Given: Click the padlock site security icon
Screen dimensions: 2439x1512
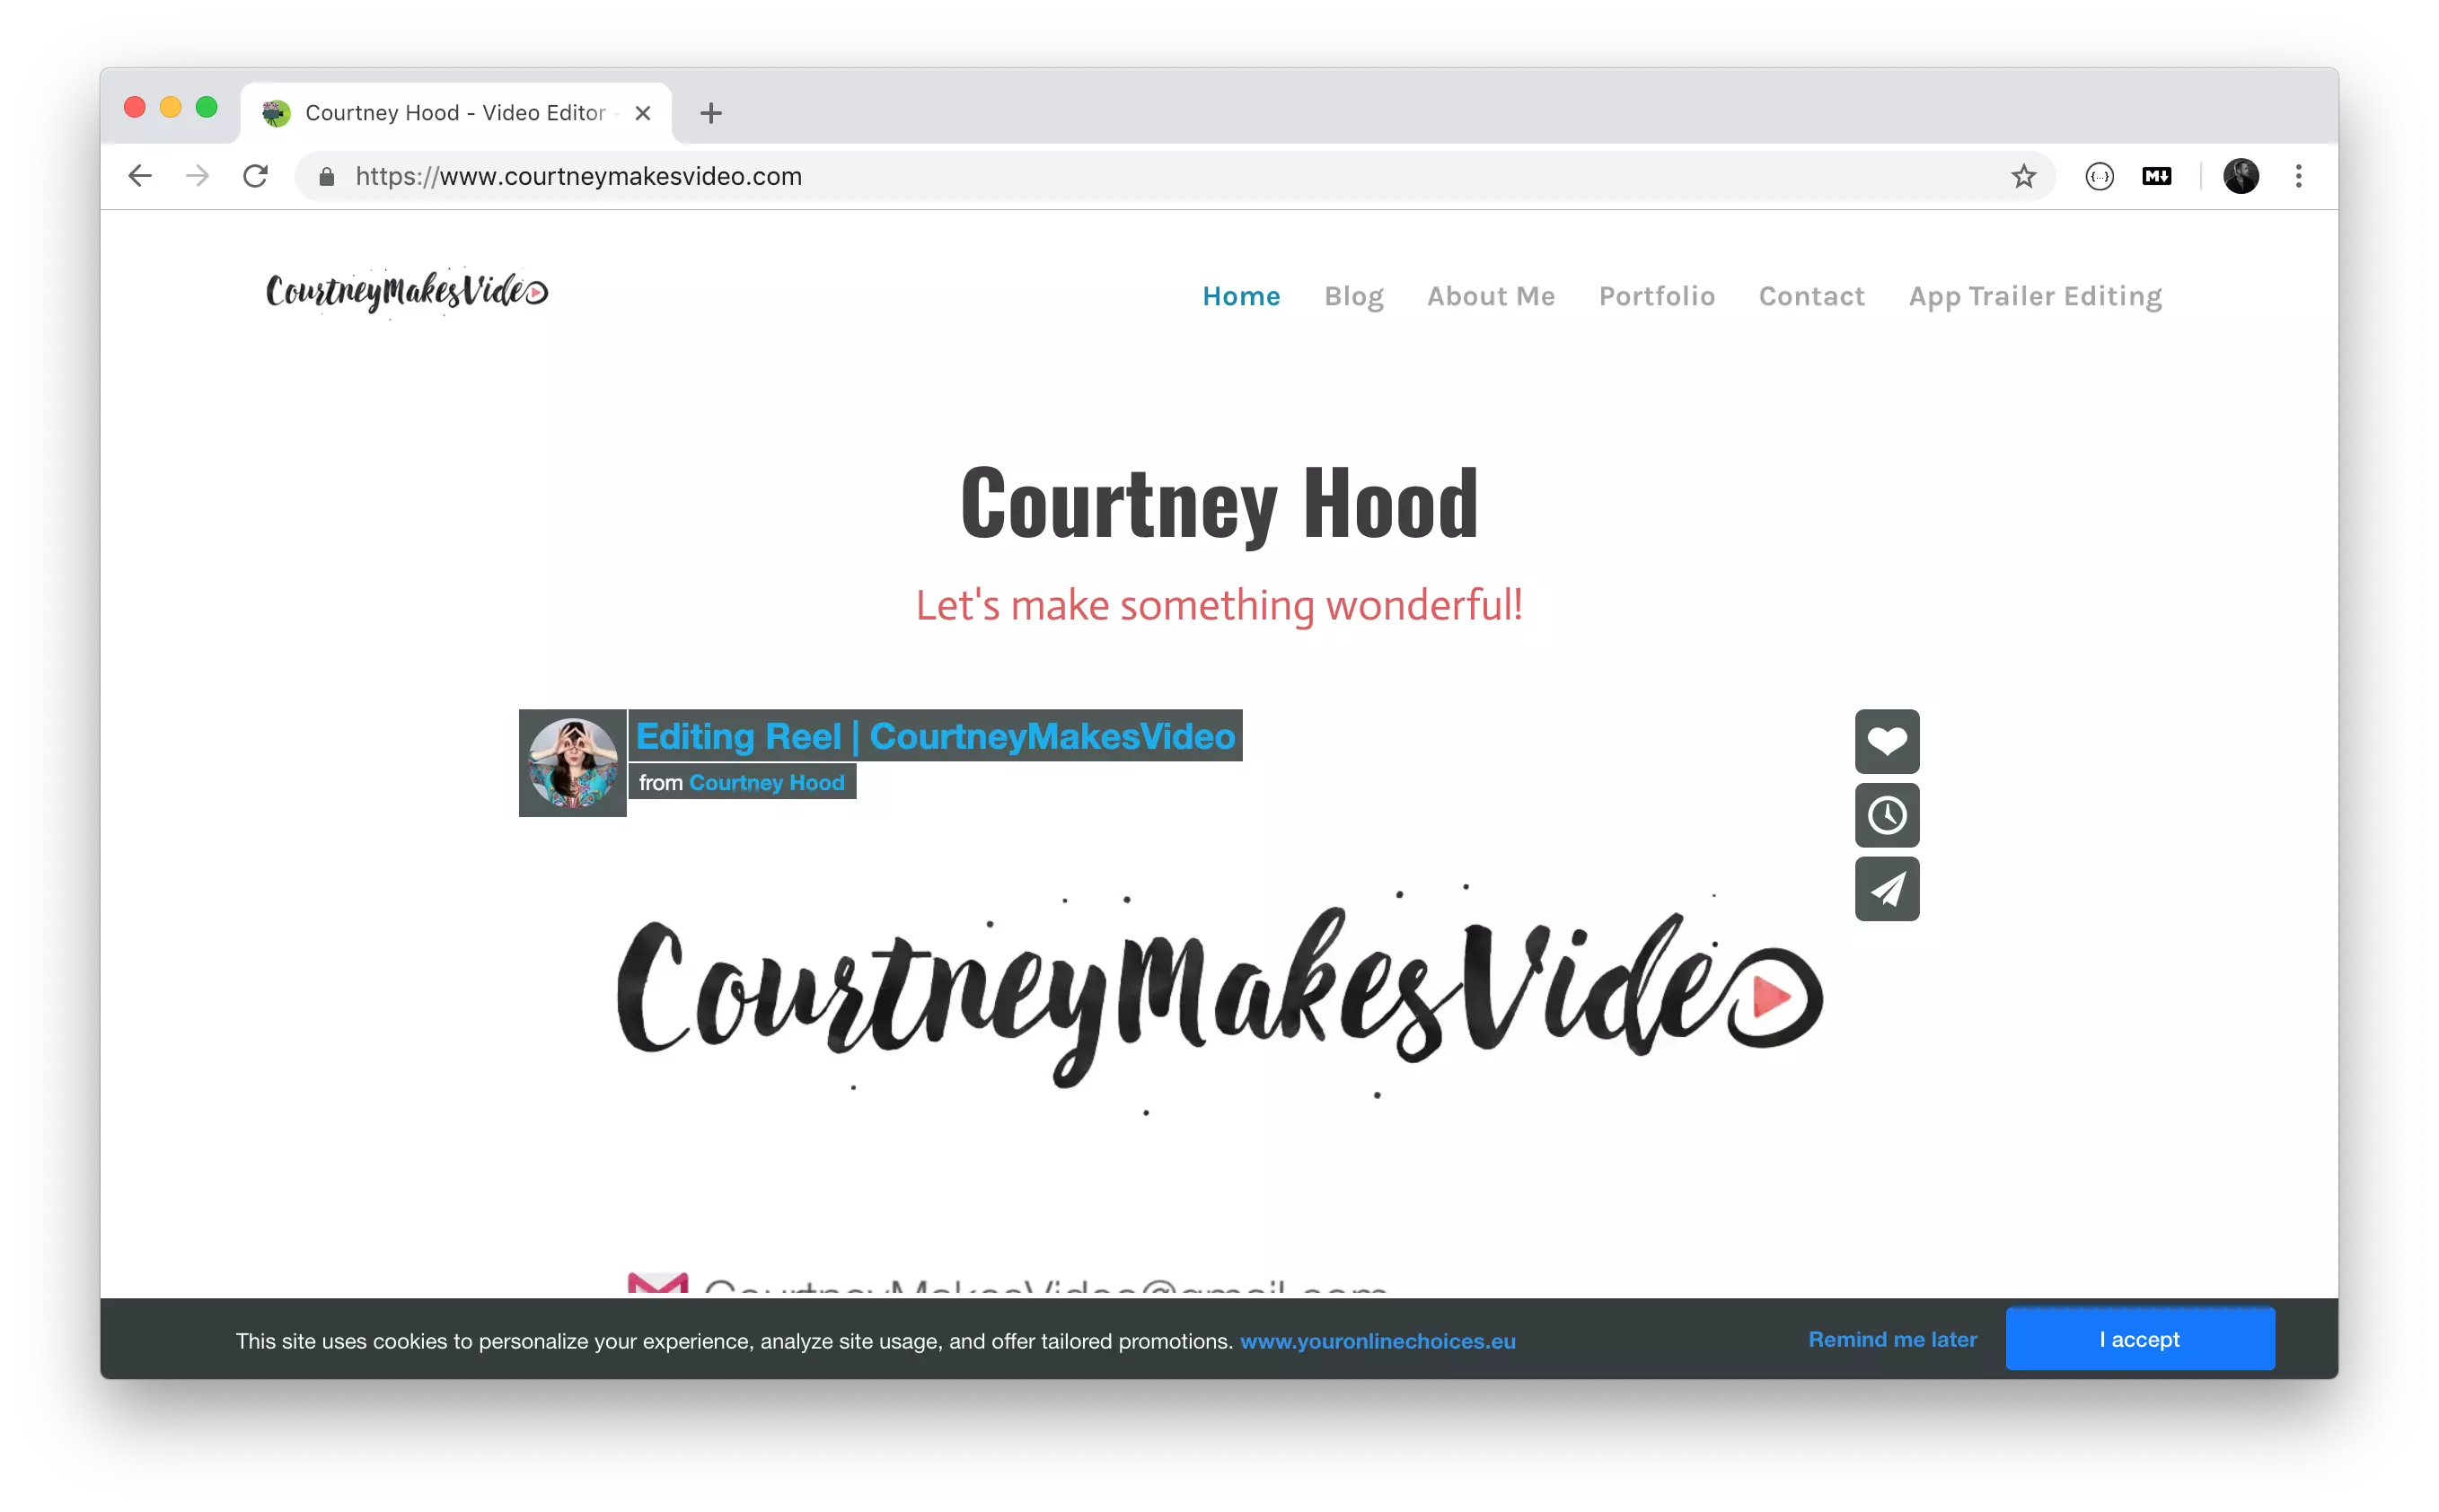Looking at the screenshot, I should point(326,177).
